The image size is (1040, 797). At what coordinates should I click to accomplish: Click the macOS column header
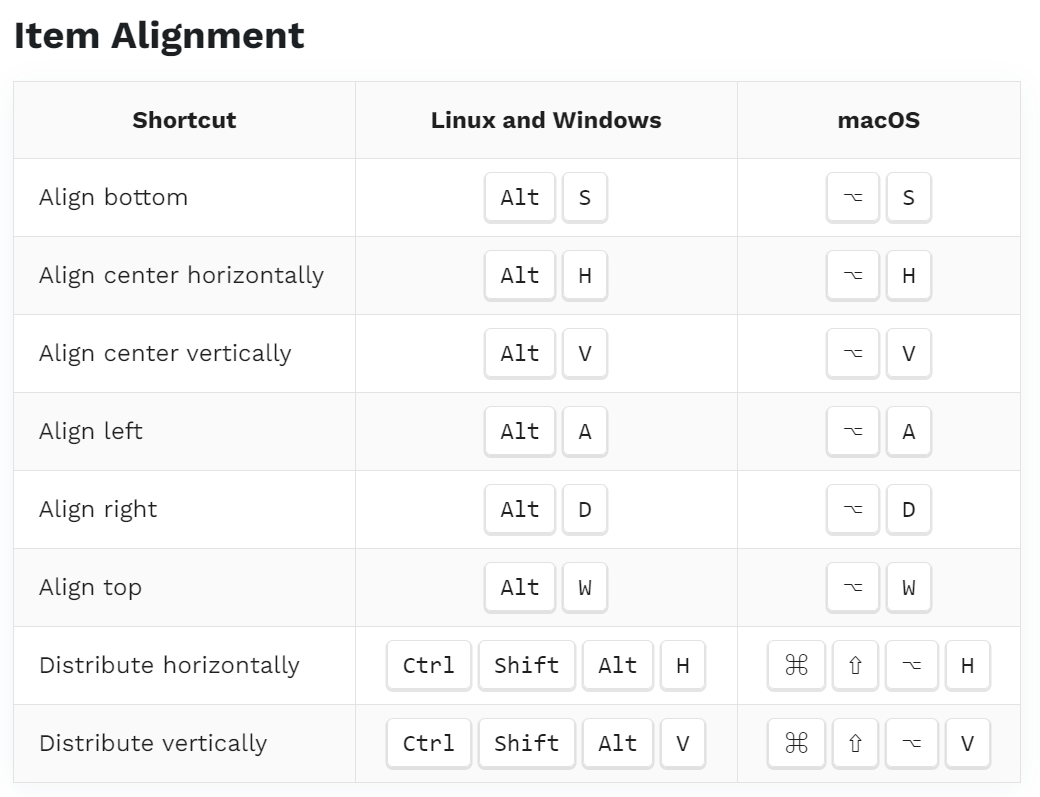click(x=879, y=120)
